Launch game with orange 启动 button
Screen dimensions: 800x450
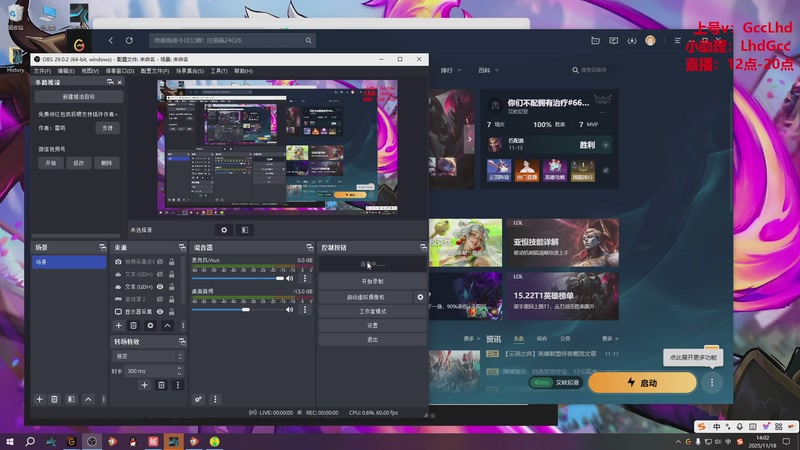point(642,383)
